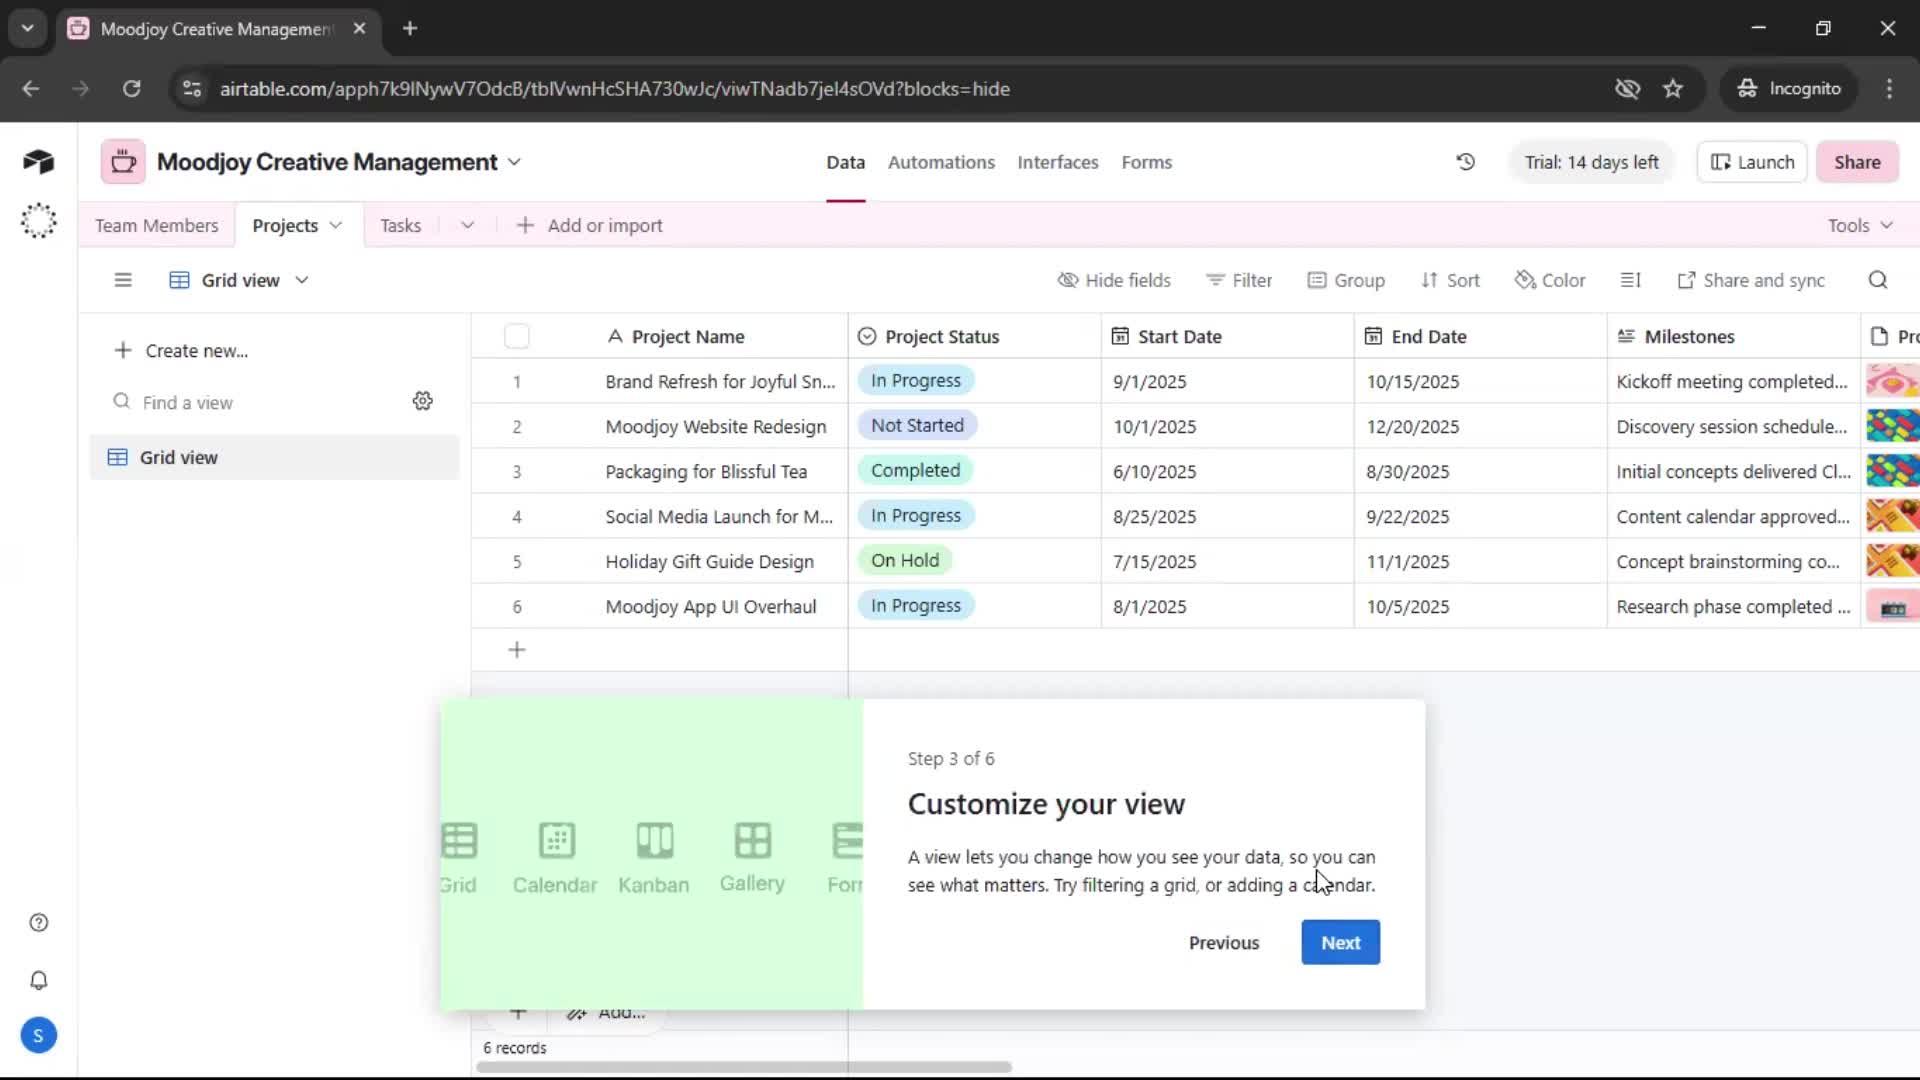1920x1080 pixels.
Task: Click the browser address bar URL
Action: coord(614,89)
